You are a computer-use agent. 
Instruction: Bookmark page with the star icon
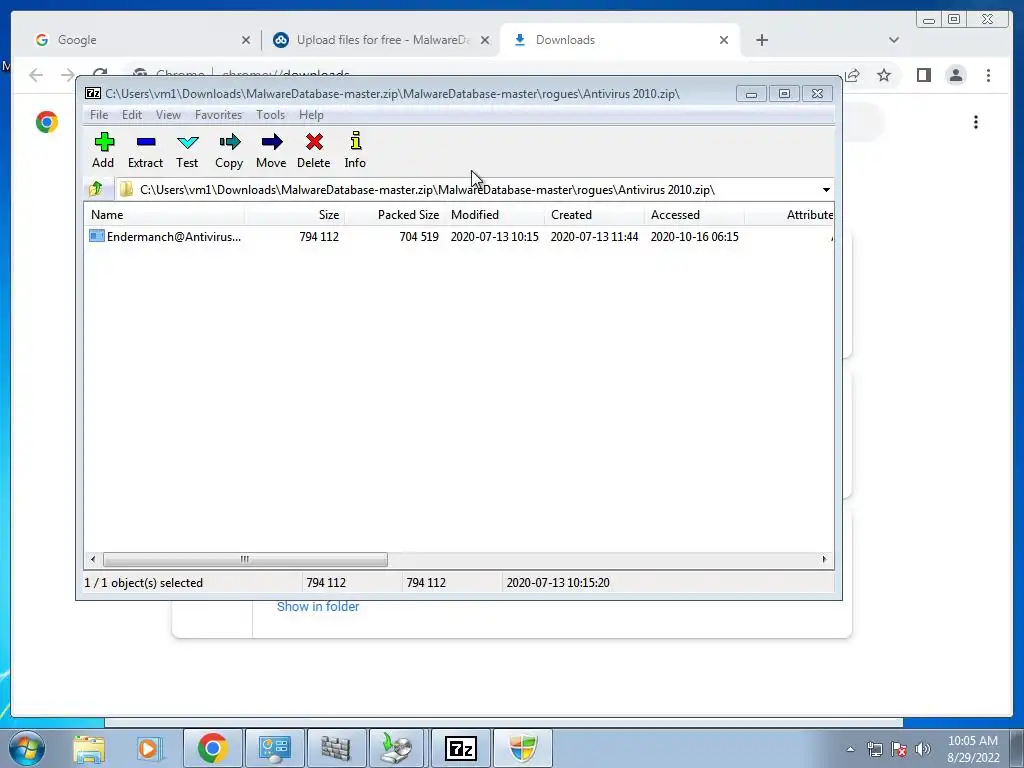pyautogui.click(x=884, y=75)
